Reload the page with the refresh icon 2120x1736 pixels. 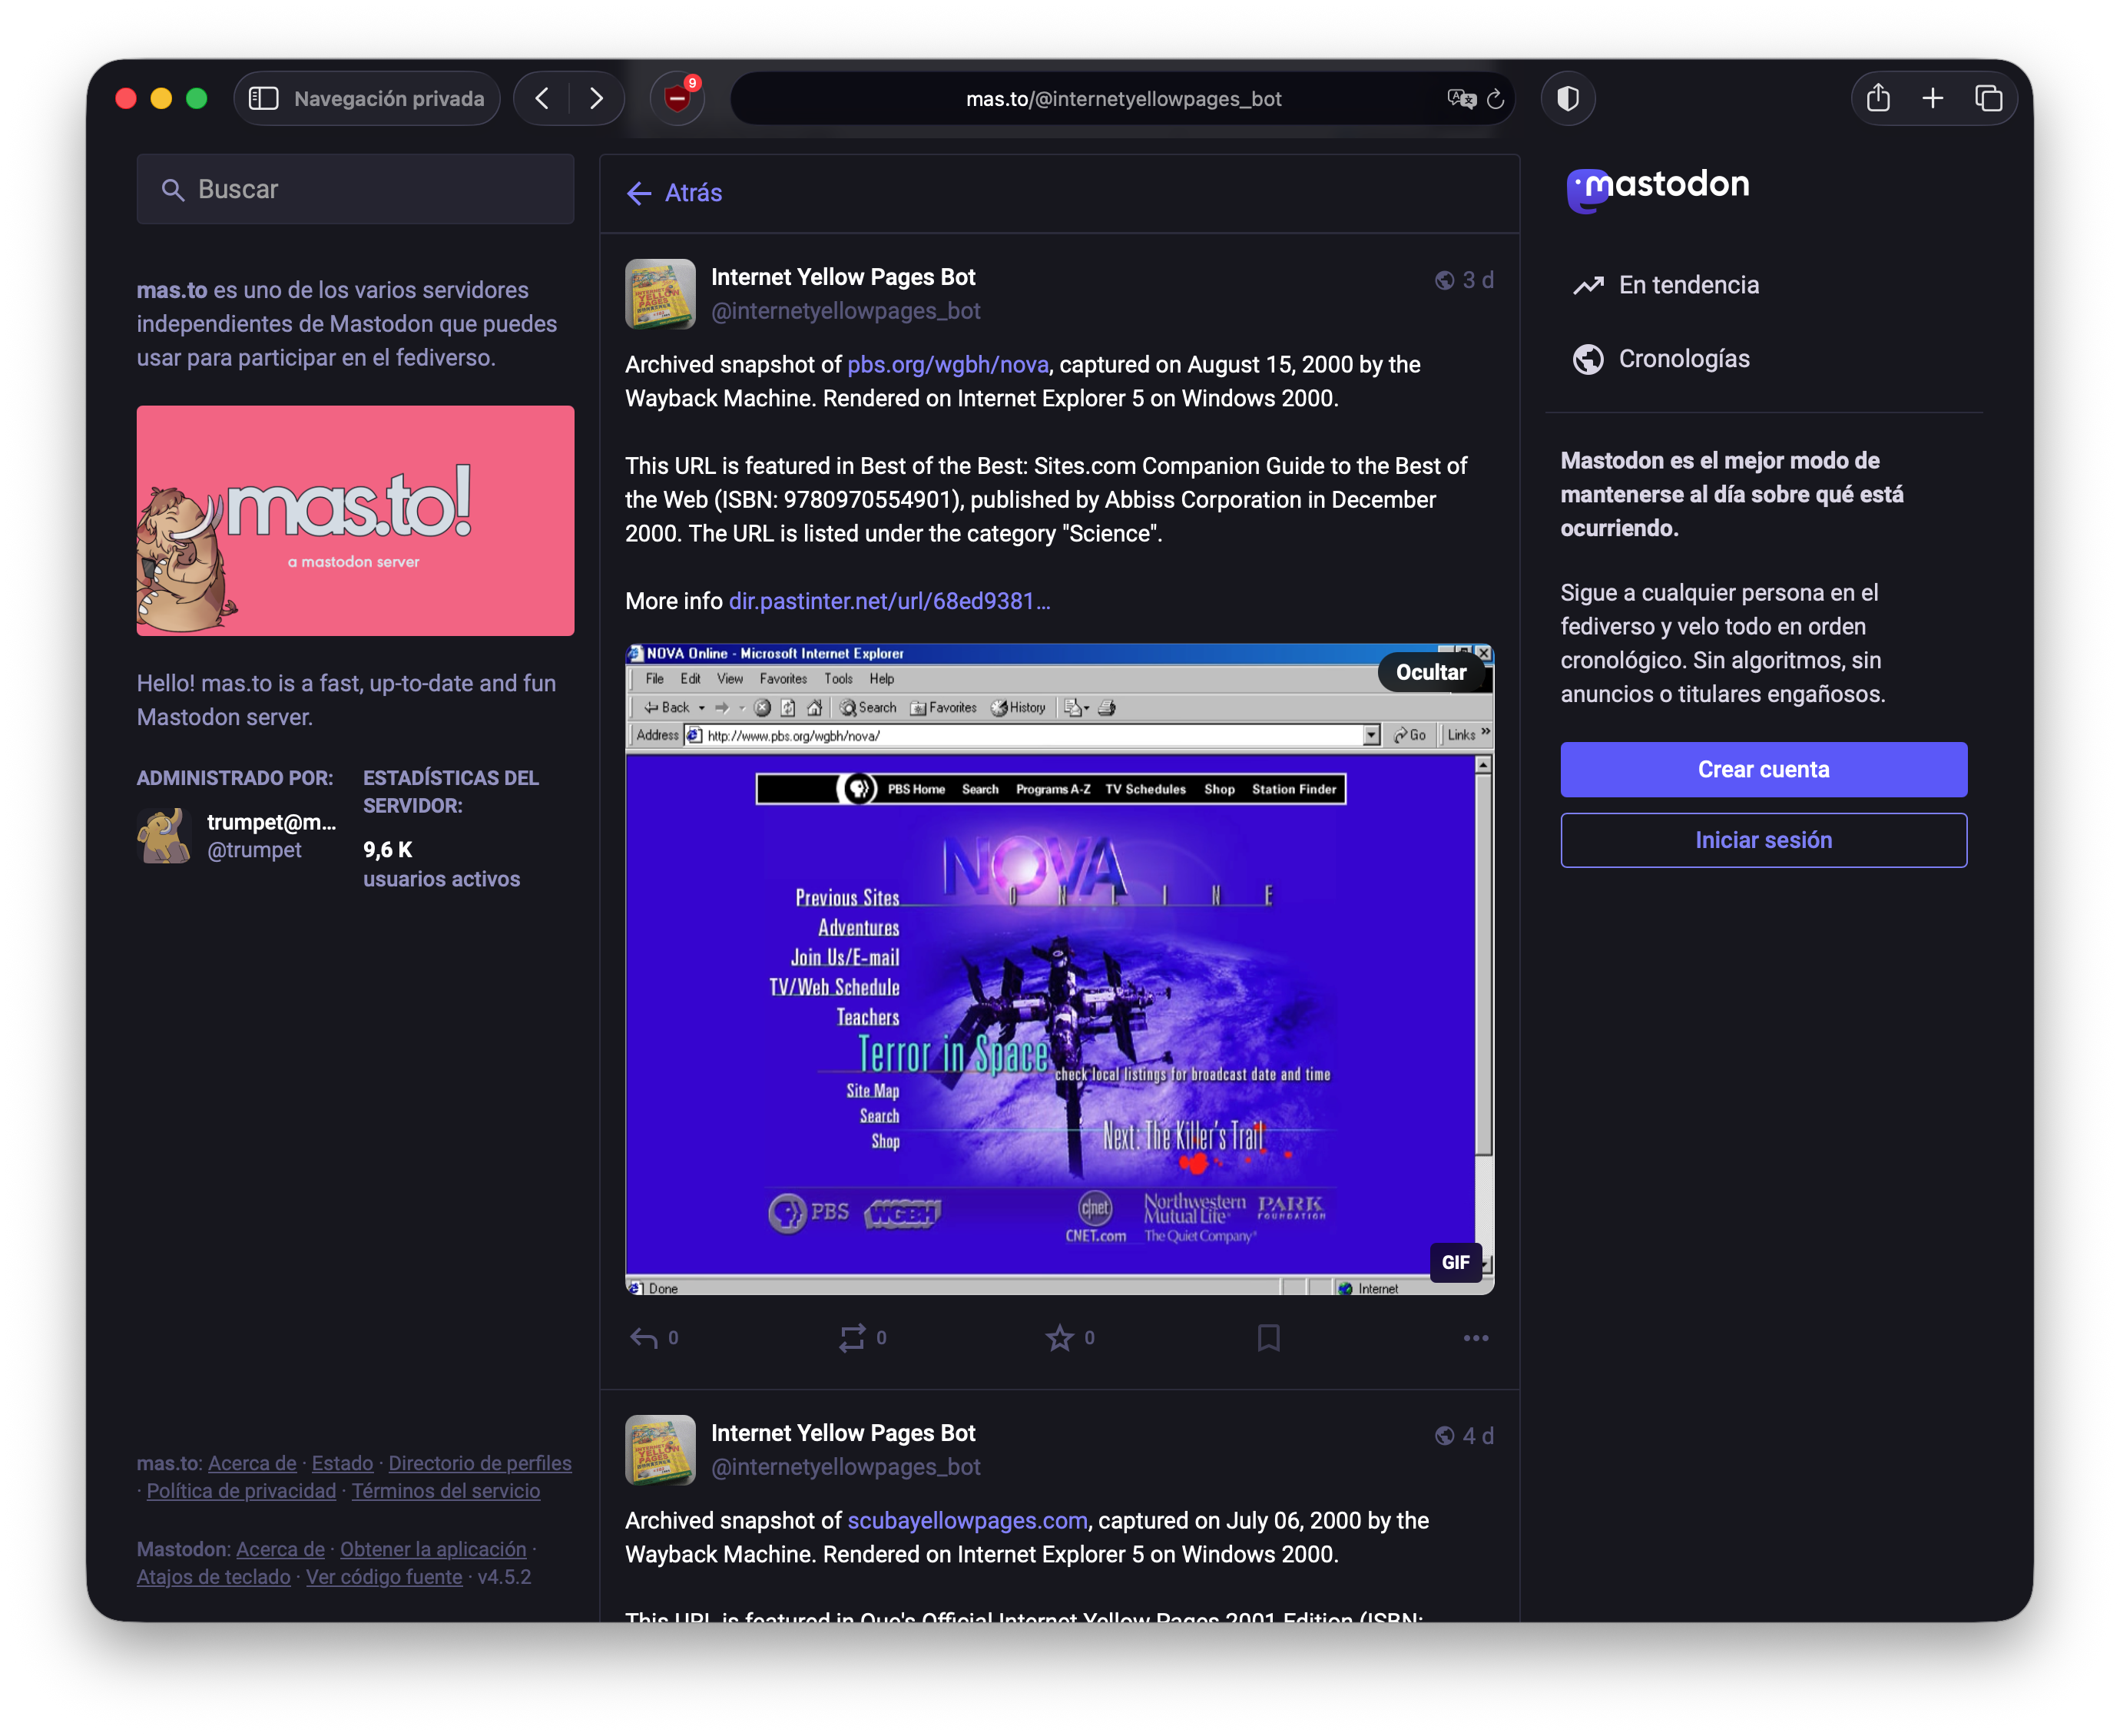pyautogui.click(x=1496, y=98)
